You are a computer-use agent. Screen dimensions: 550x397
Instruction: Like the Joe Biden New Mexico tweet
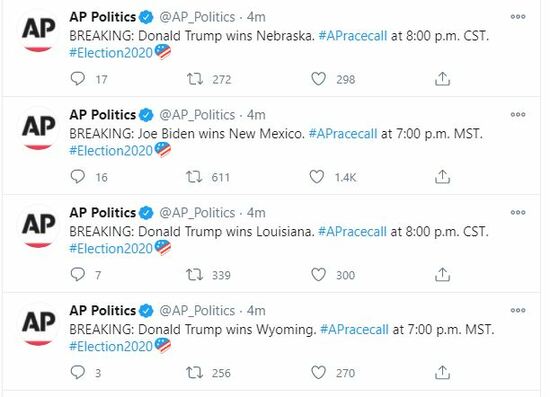[x=317, y=177]
